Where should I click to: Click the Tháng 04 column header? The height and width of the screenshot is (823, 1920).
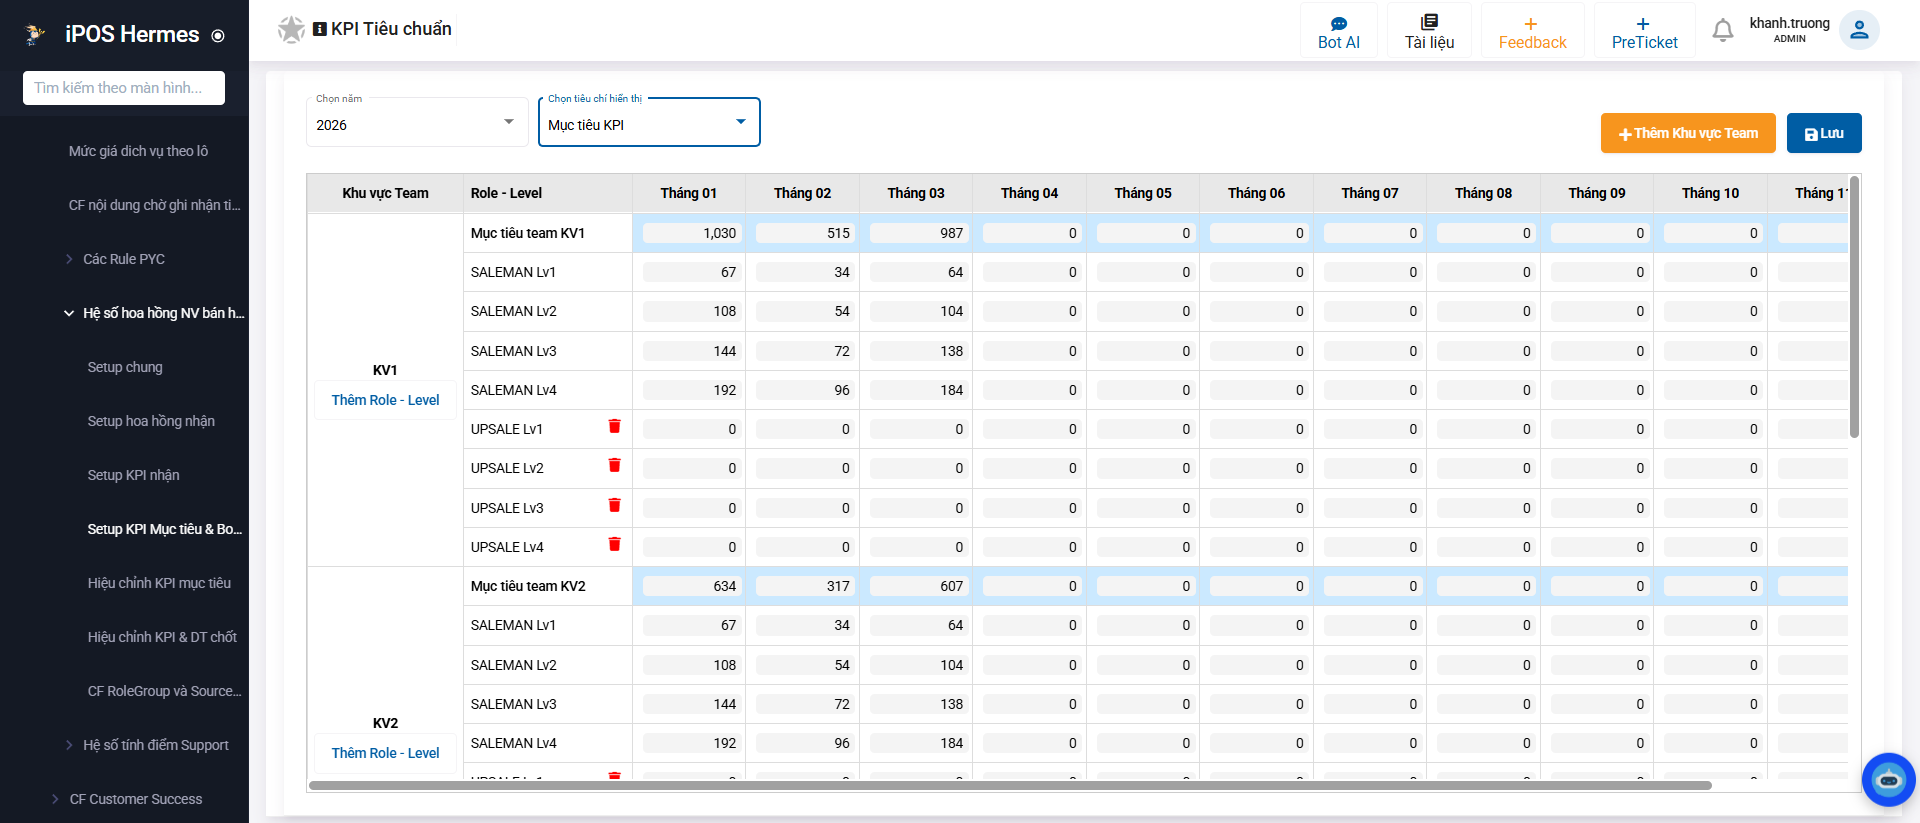[x=1029, y=193]
